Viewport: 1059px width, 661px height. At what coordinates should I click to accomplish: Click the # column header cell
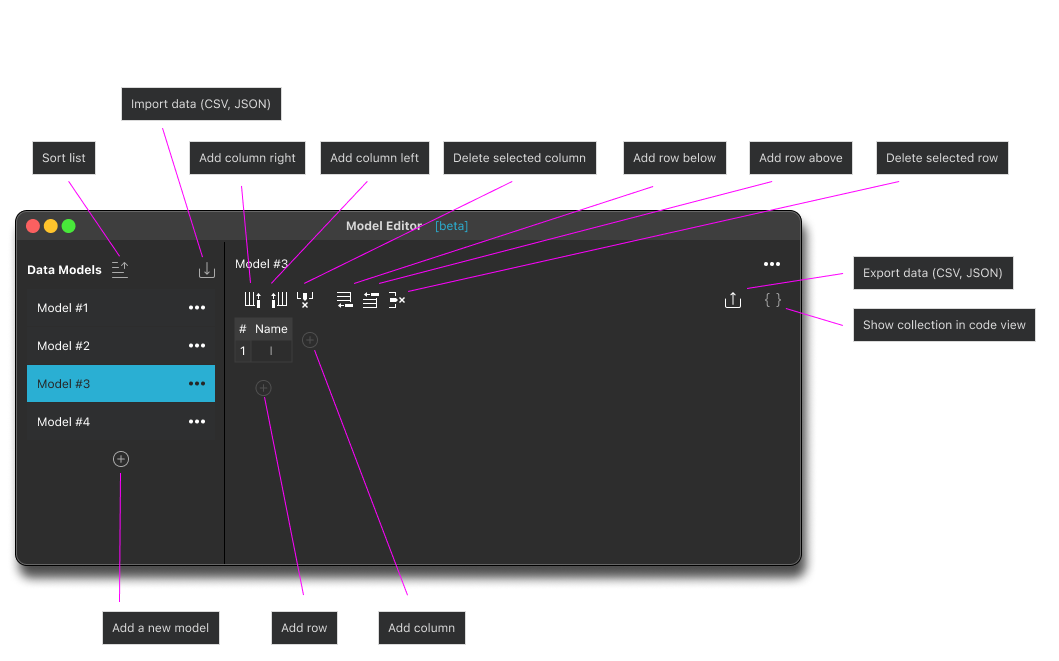tap(243, 329)
